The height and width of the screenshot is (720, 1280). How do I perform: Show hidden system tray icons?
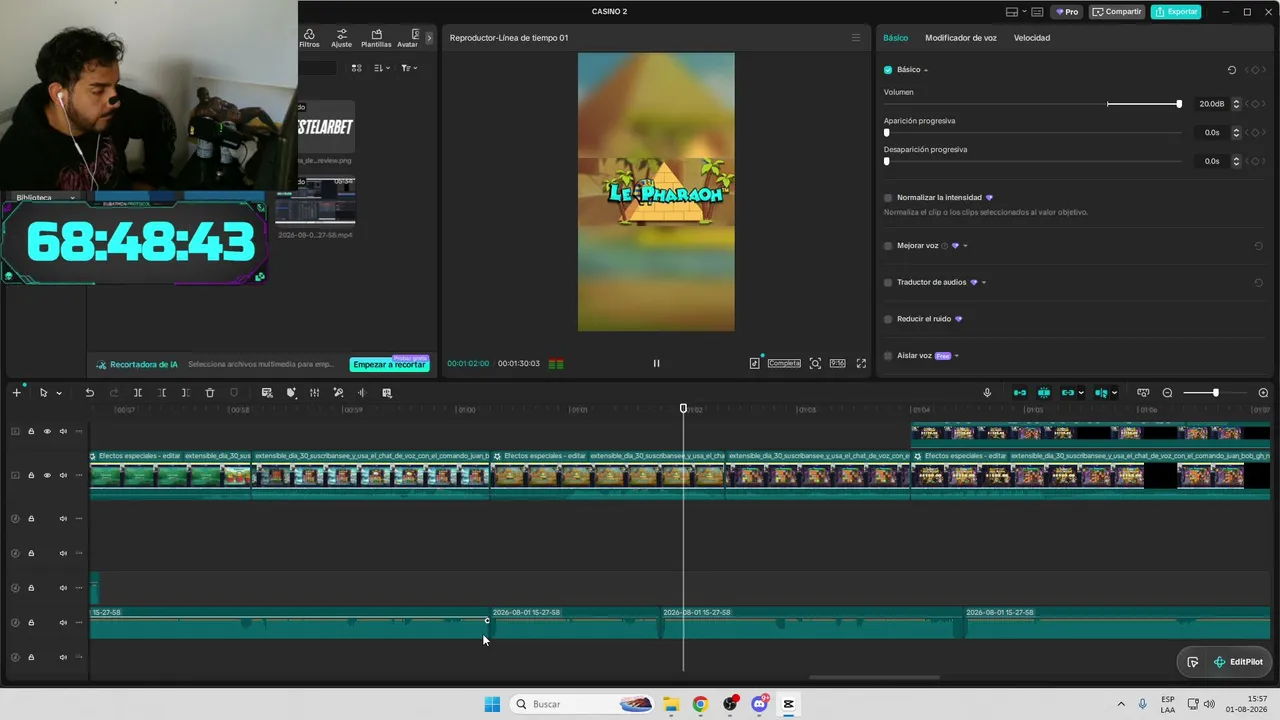point(1120,704)
